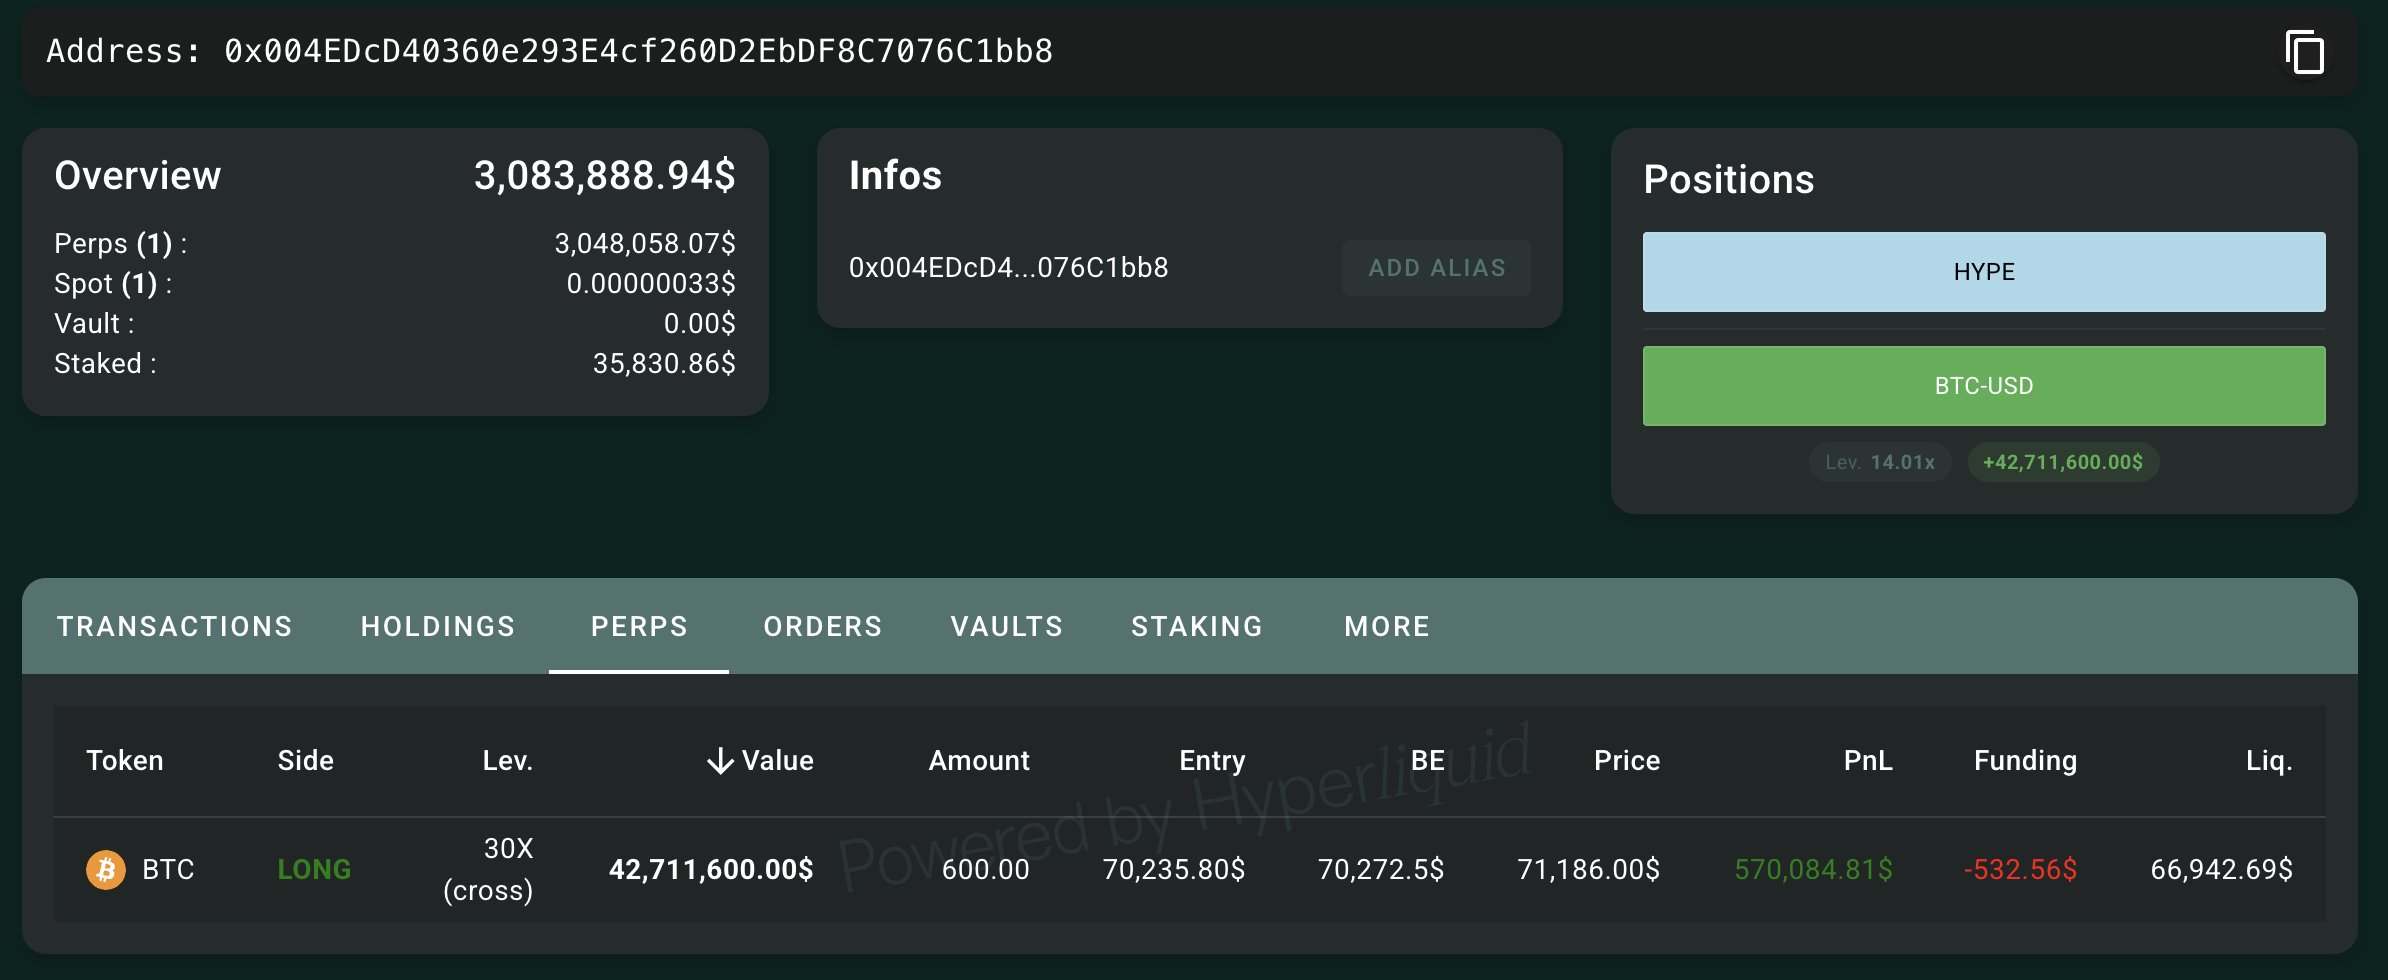The image size is (2388, 980).
Task: Select the Perps tab
Action: coord(639,627)
